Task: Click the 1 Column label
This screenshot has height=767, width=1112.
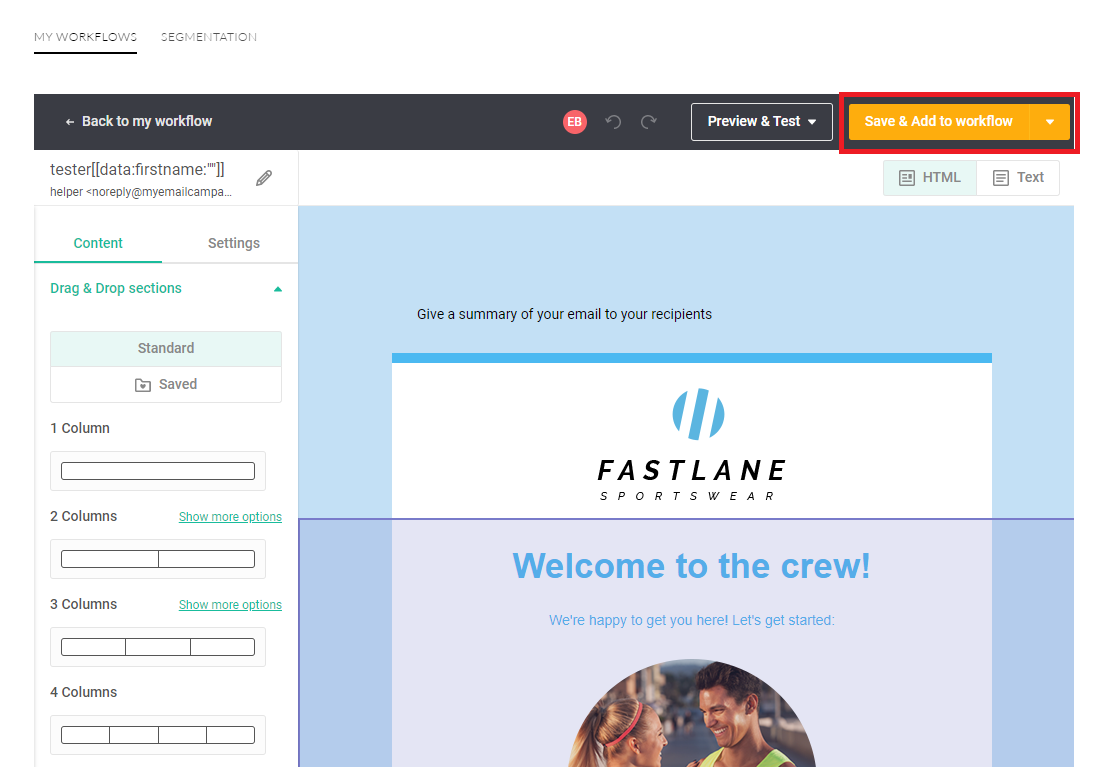Action: (79, 428)
